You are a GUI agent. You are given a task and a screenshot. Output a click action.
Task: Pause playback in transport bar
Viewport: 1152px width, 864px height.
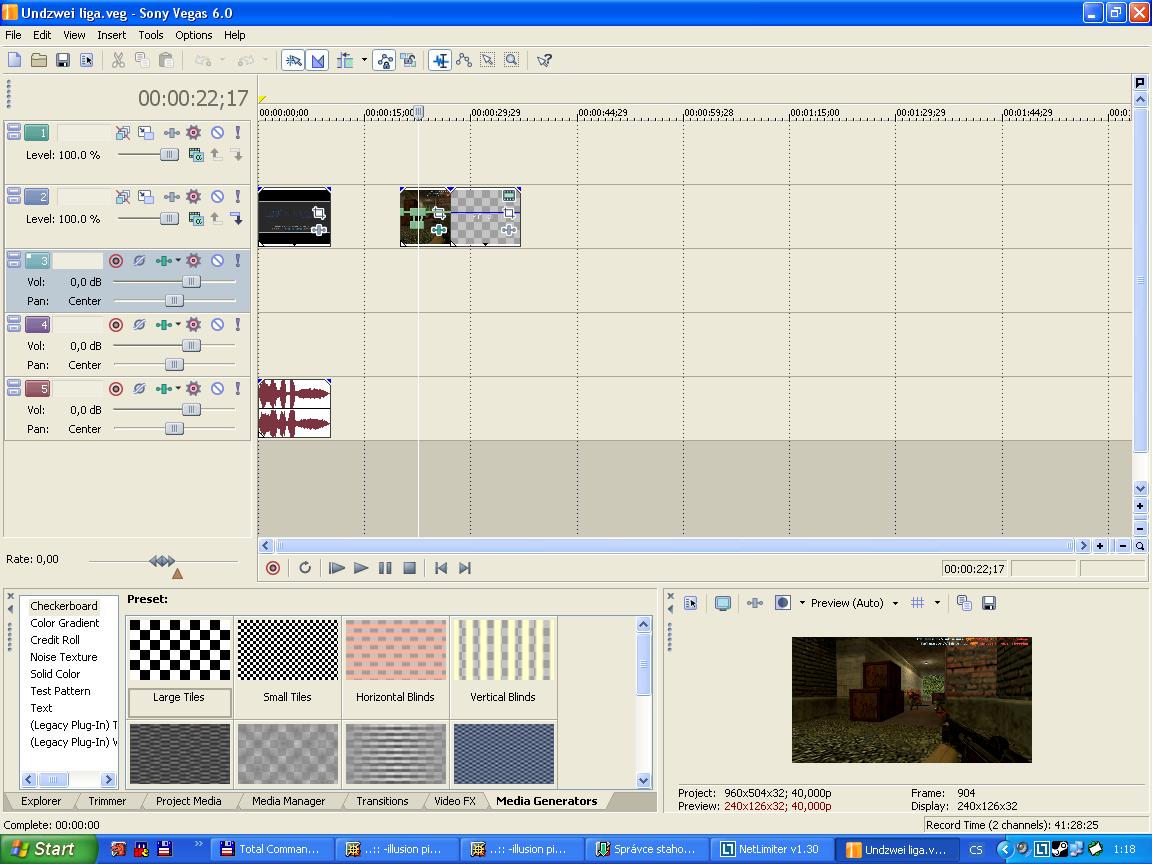(x=385, y=568)
